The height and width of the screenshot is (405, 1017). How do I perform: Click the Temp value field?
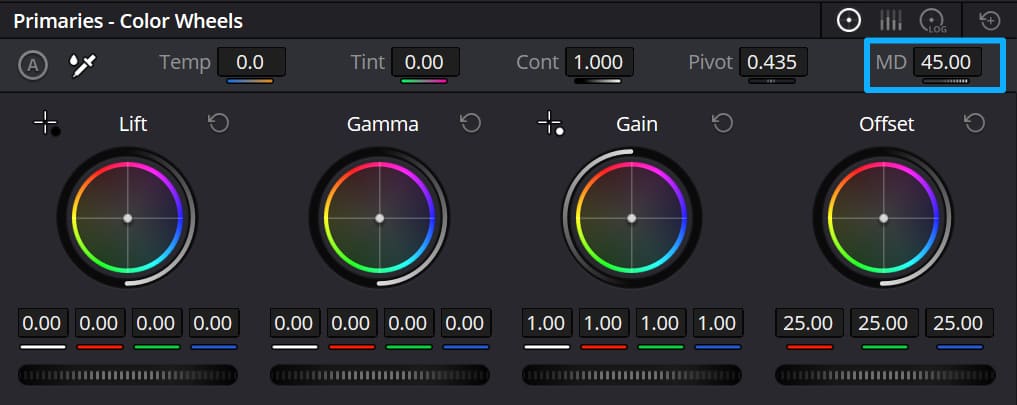point(251,62)
